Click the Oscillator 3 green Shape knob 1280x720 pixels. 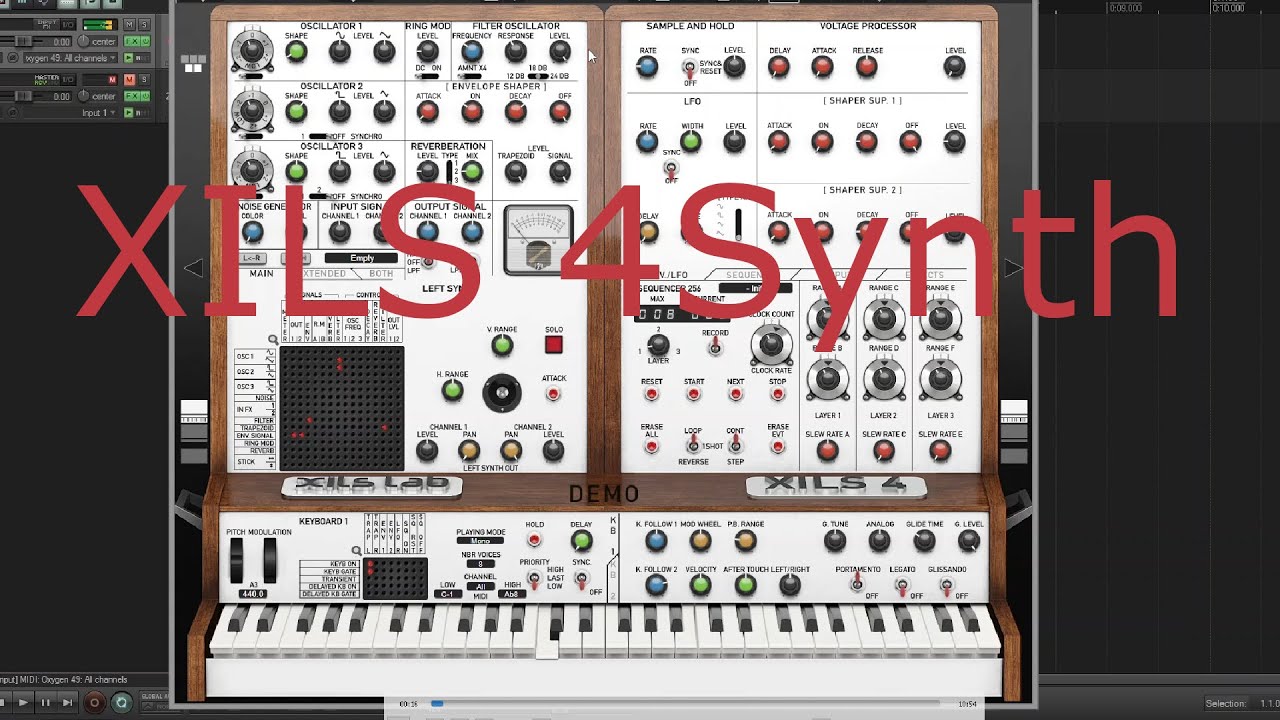(x=296, y=171)
